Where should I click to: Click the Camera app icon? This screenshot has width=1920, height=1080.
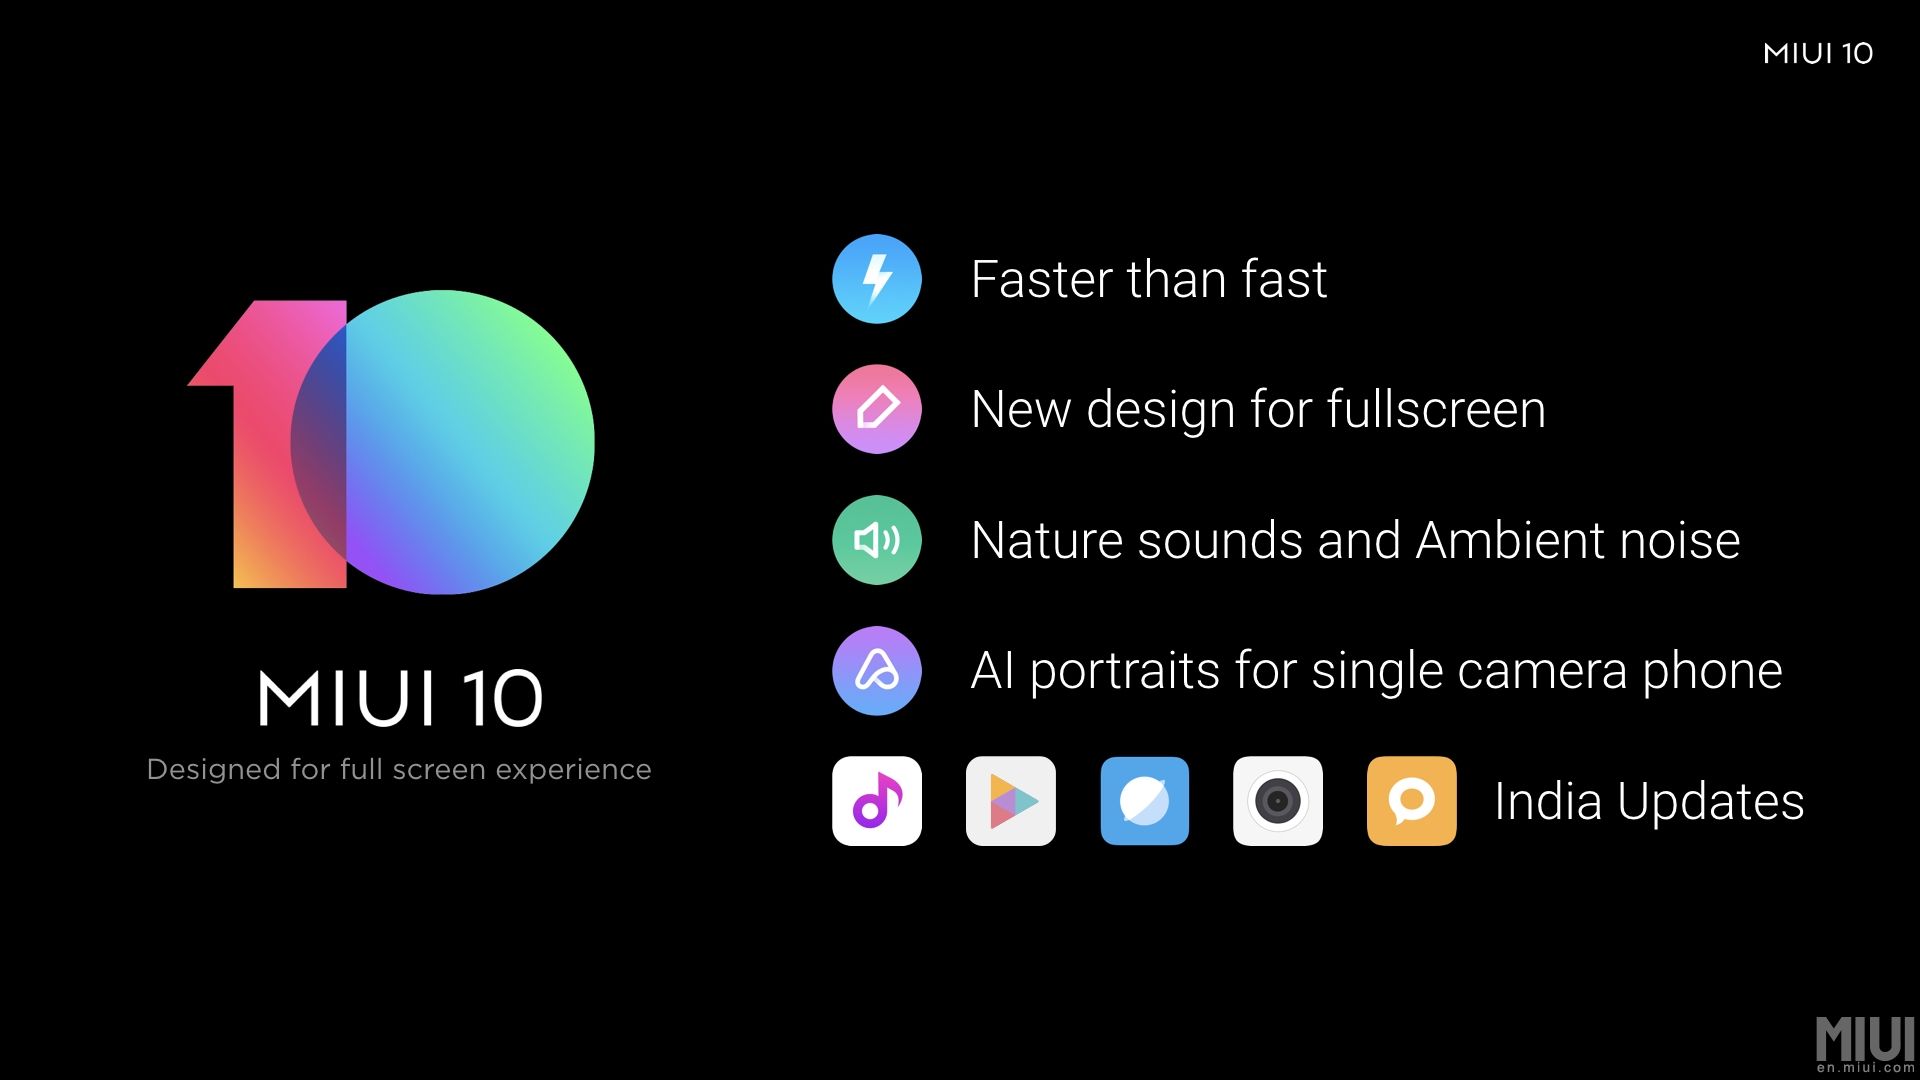coord(1274,800)
